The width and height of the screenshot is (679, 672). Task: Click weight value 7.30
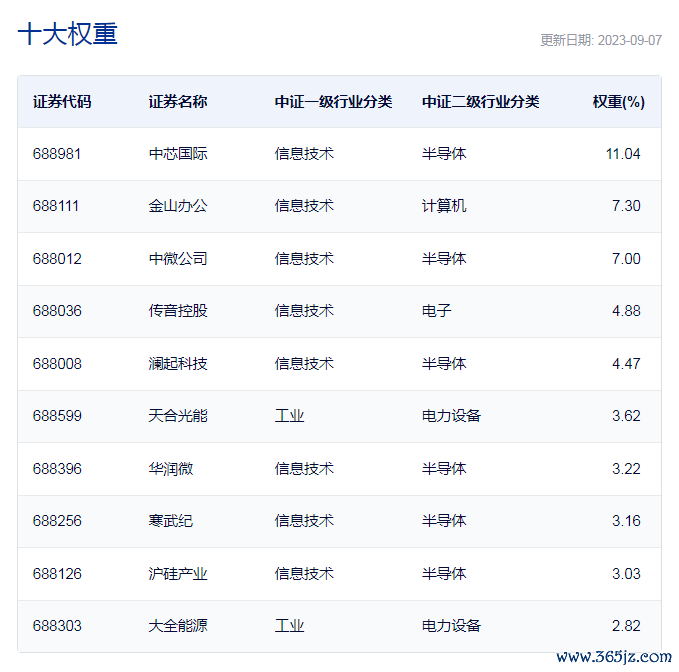click(626, 206)
